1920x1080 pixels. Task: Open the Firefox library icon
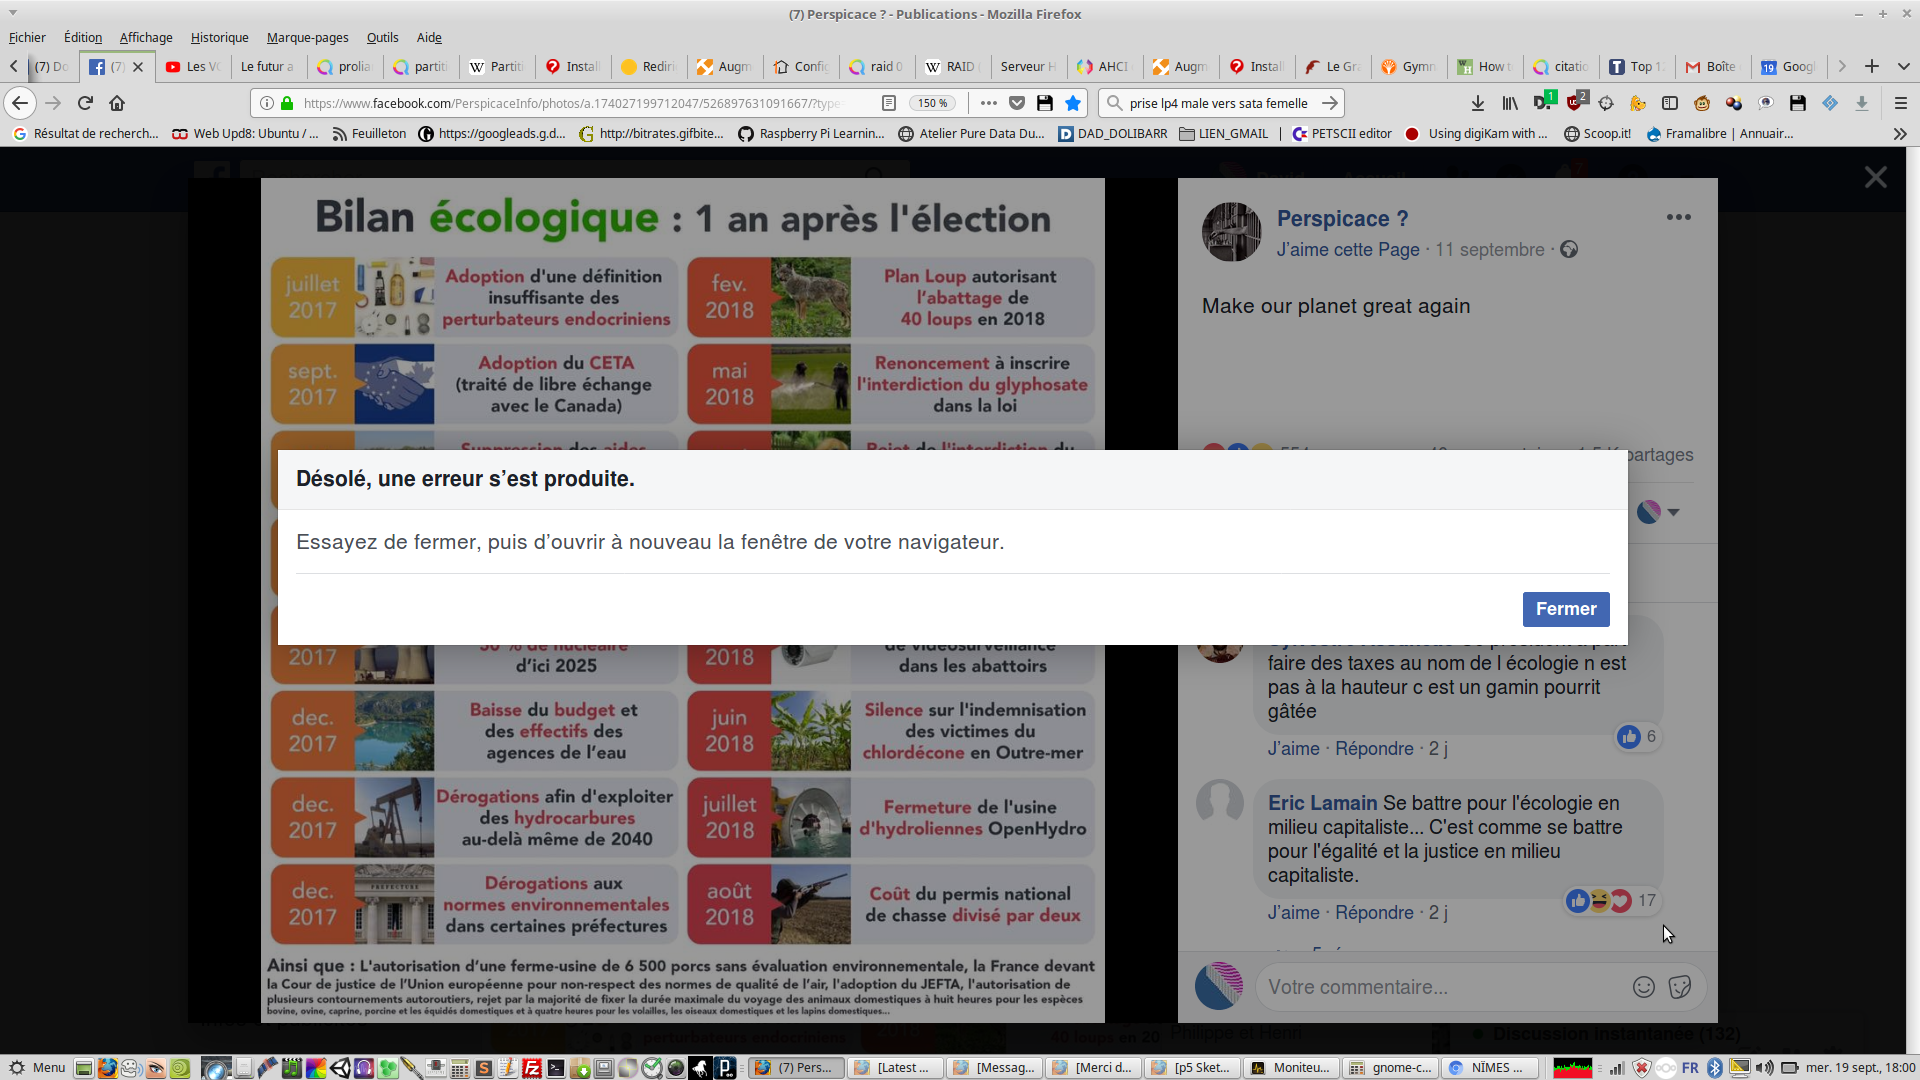(x=1510, y=103)
